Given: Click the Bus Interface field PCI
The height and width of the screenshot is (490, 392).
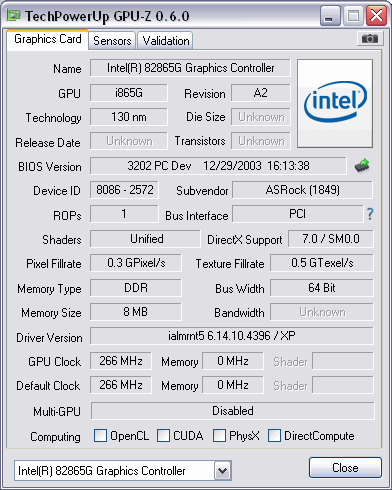Looking at the screenshot, I should click(x=298, y=214).
